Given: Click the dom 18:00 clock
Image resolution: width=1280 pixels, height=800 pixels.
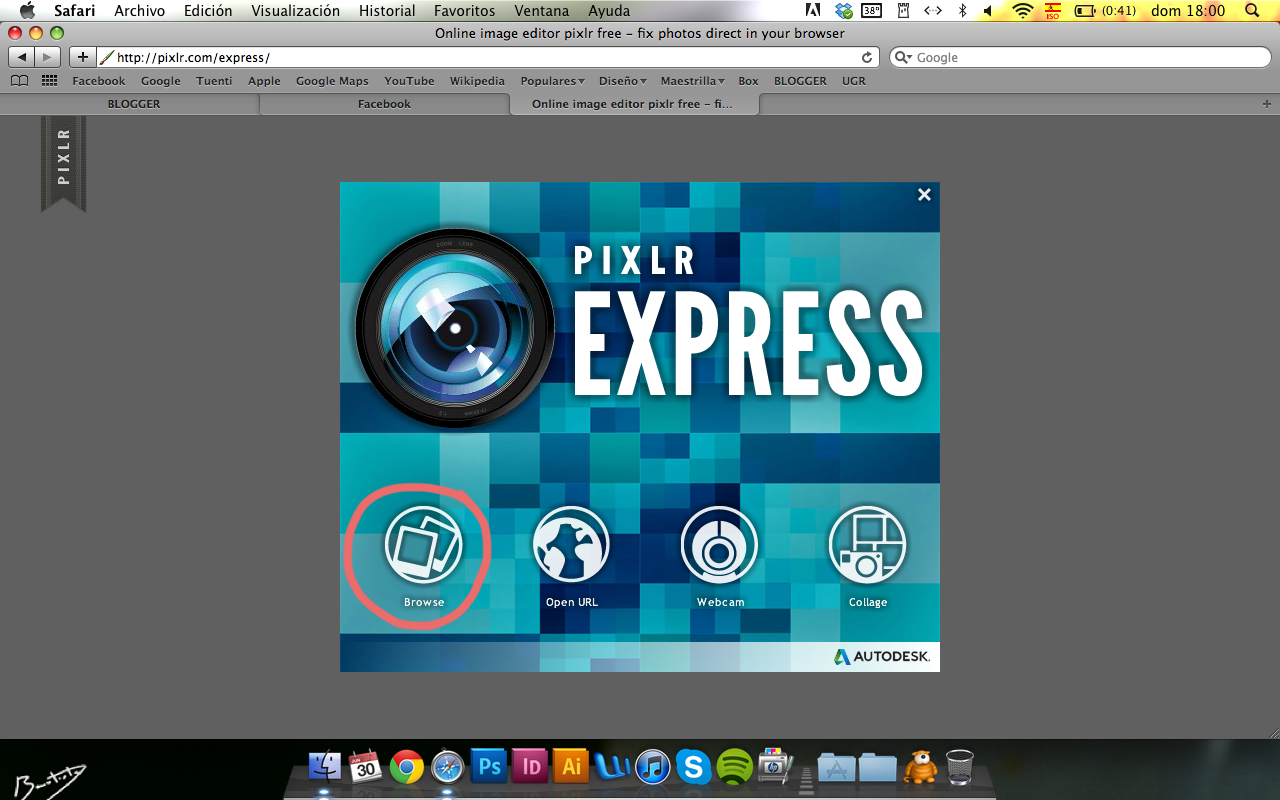Looking at the screenshot, I should click(1188, 11).
